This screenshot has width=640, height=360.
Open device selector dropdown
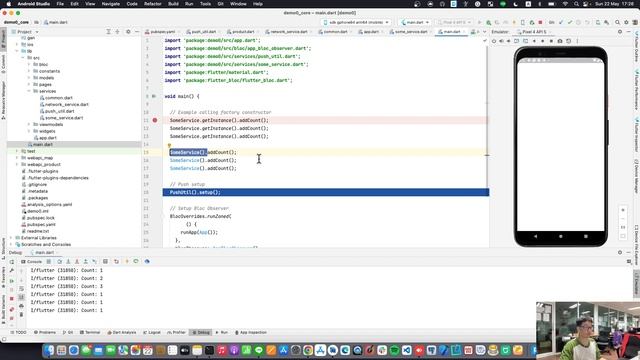click(x=356, y=22)
